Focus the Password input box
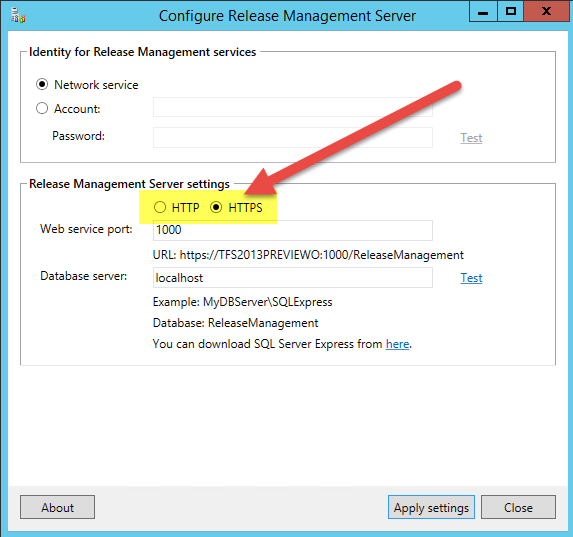 293,137
